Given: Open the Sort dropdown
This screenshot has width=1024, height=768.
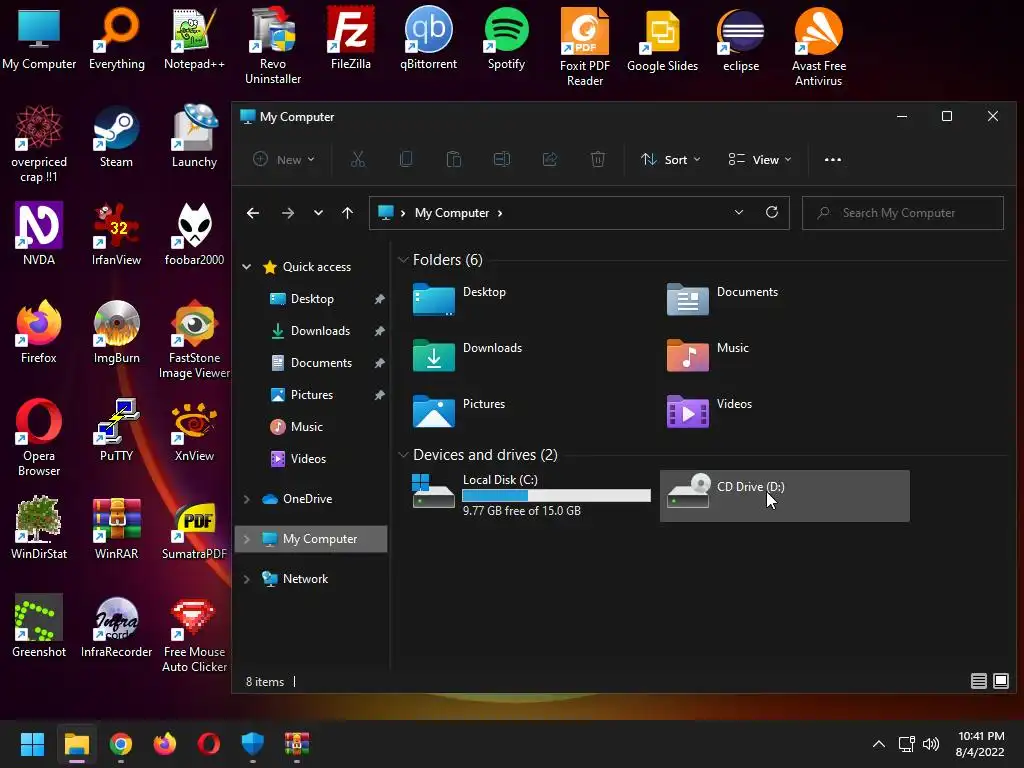Looking at the screenshot, I should pos(670,159).
